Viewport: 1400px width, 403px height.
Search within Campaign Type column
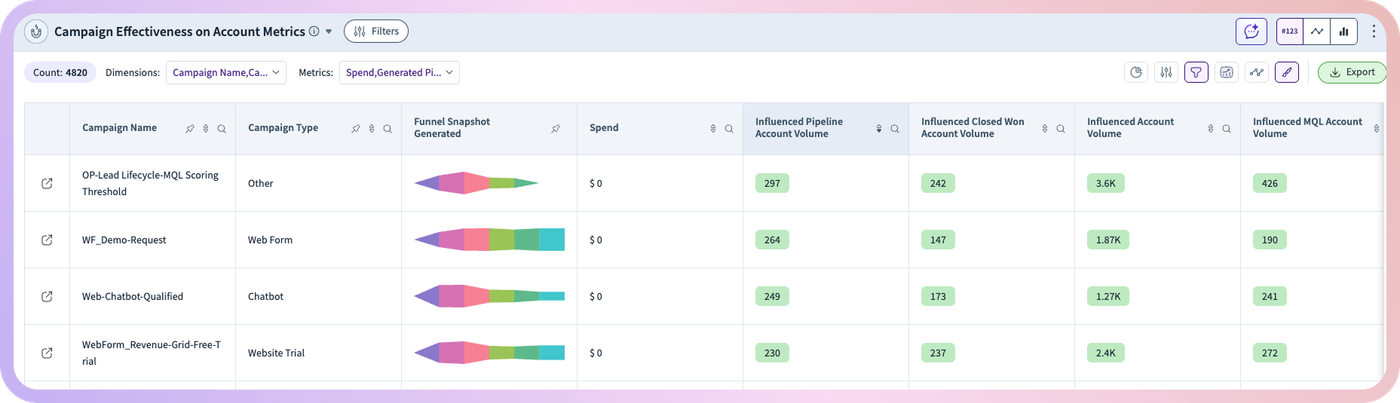(387, 129)
